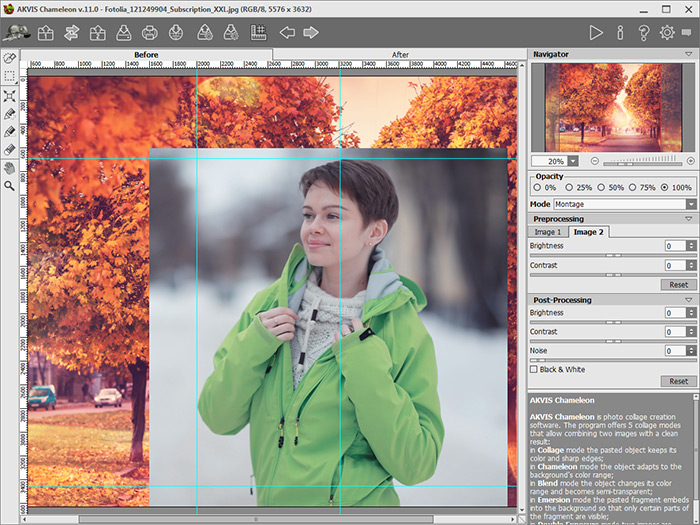The width and height of the screenshot is (700, 525).
Task: Collapse the Preprocessing panel
Action: click(x=689, y=219)
